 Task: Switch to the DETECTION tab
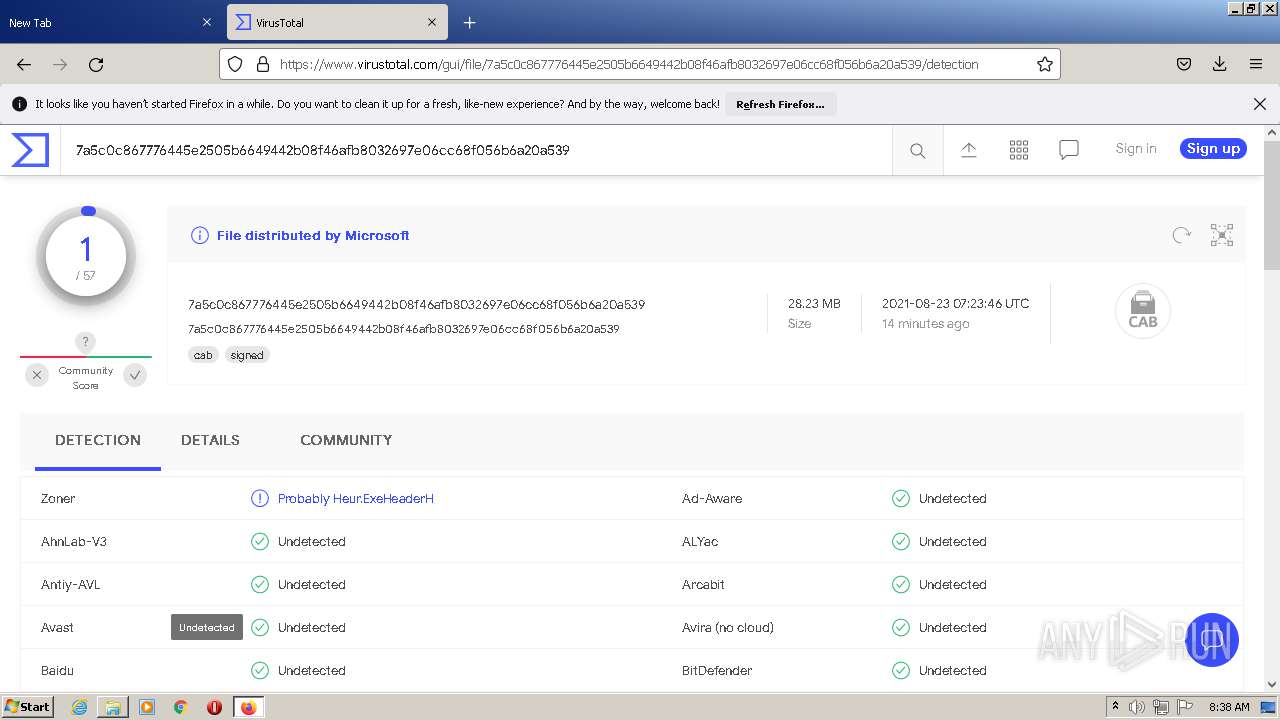coord(98,440)
